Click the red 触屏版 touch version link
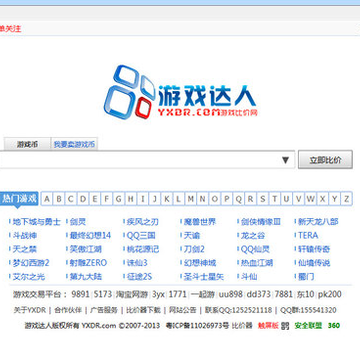 pos(268,326)
